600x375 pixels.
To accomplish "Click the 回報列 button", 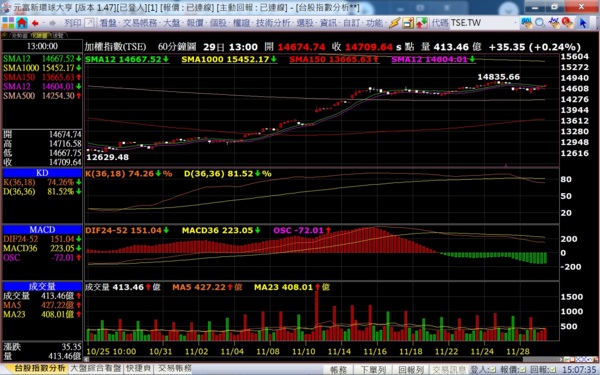I will (411, 370).
